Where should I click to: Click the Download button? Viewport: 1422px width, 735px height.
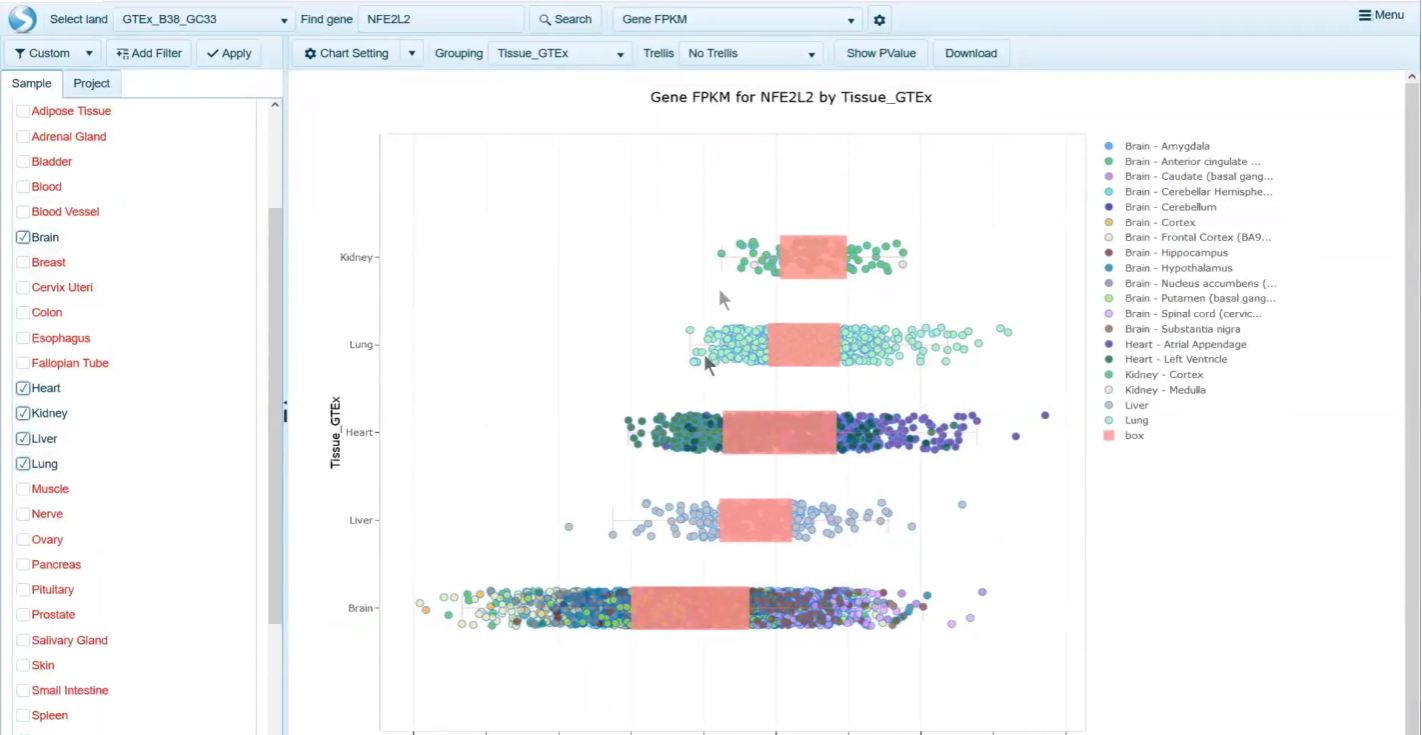971,53
